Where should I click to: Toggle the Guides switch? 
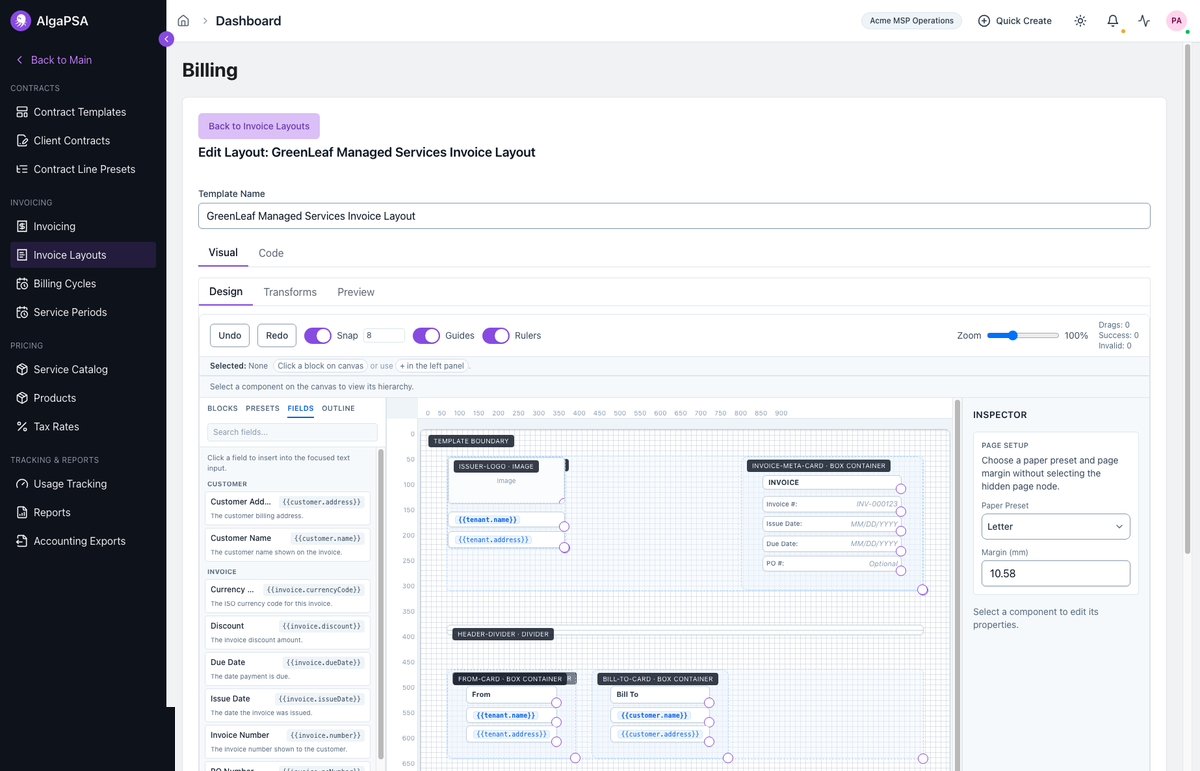(426, 336)
